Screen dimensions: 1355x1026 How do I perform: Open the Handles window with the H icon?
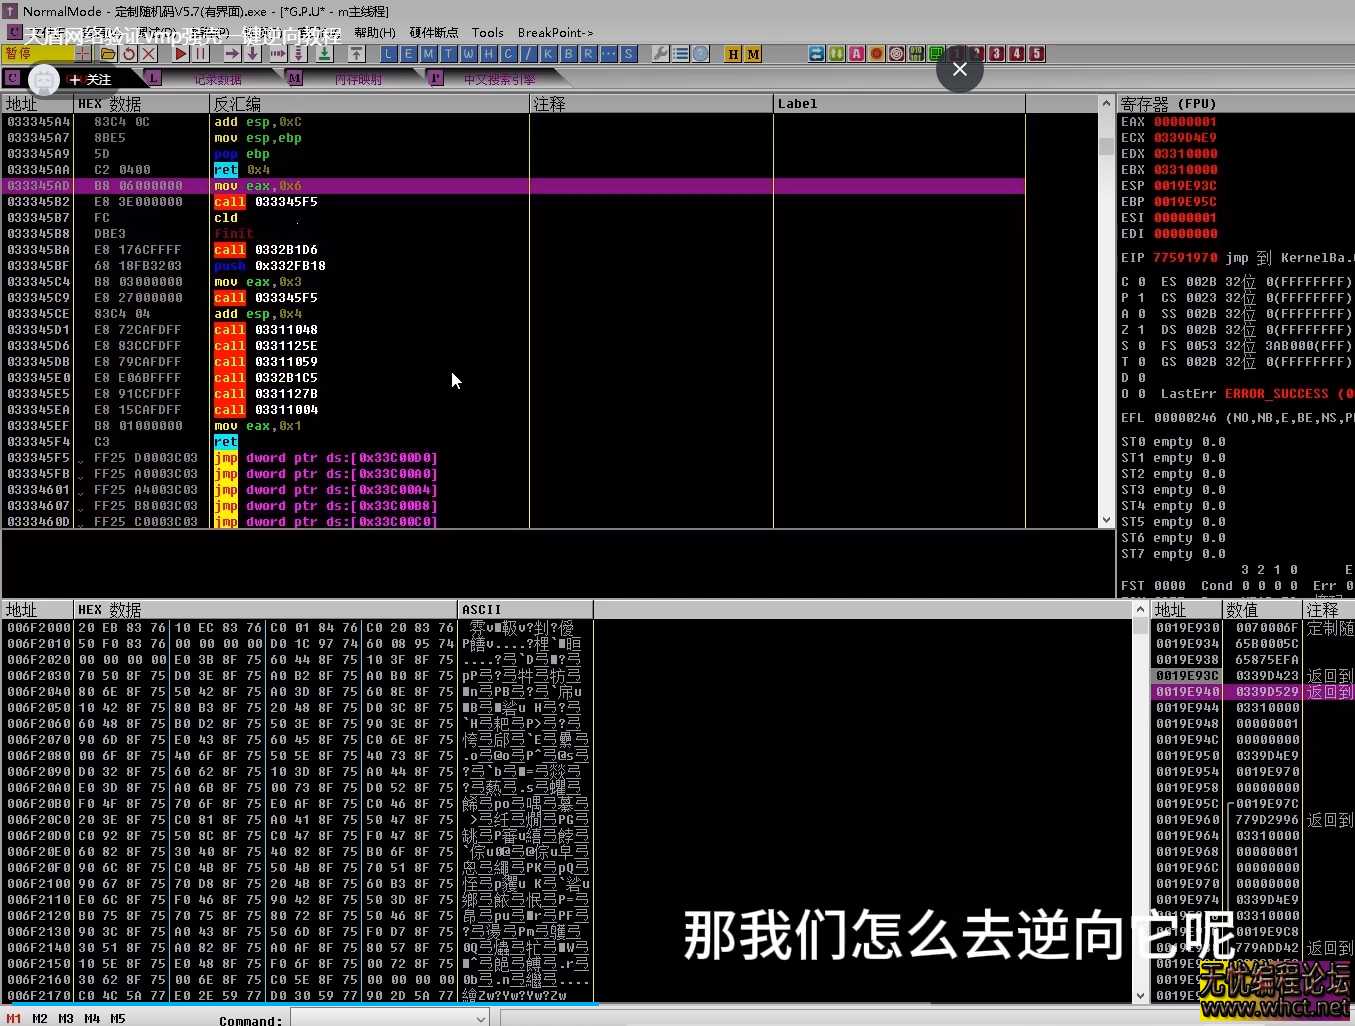488,54
